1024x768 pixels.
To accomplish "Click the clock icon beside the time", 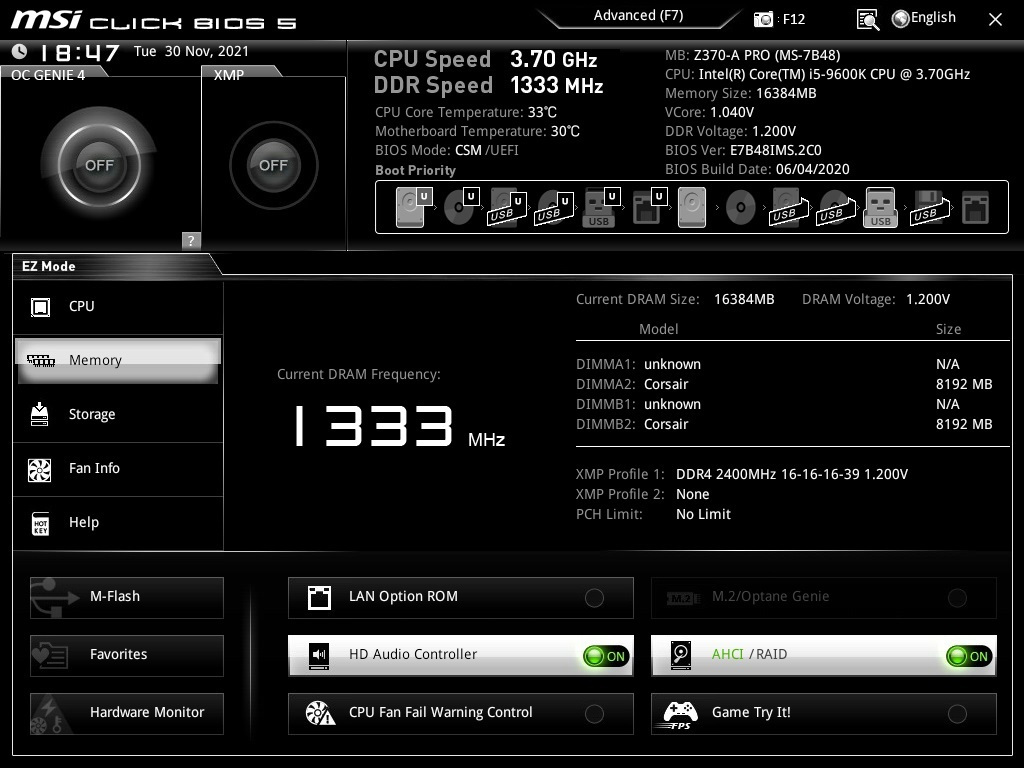I will click(x=20, y=51).
